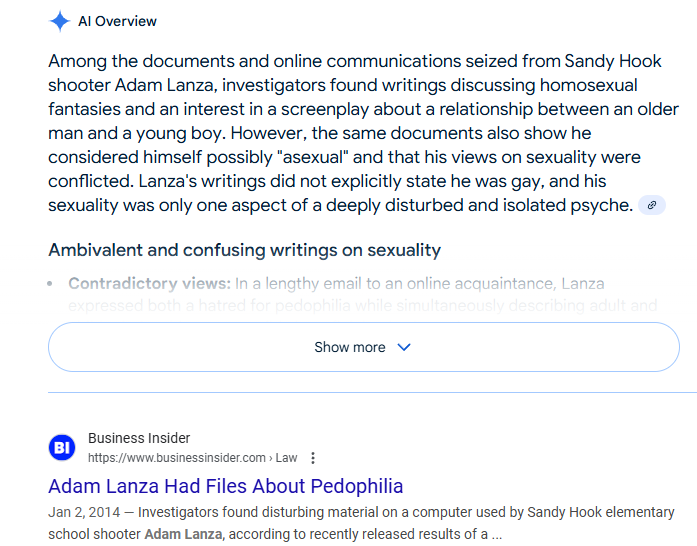Click the AI Overview sparkle icon
Viewport: 697px width, 546px height.
point(60,21)
